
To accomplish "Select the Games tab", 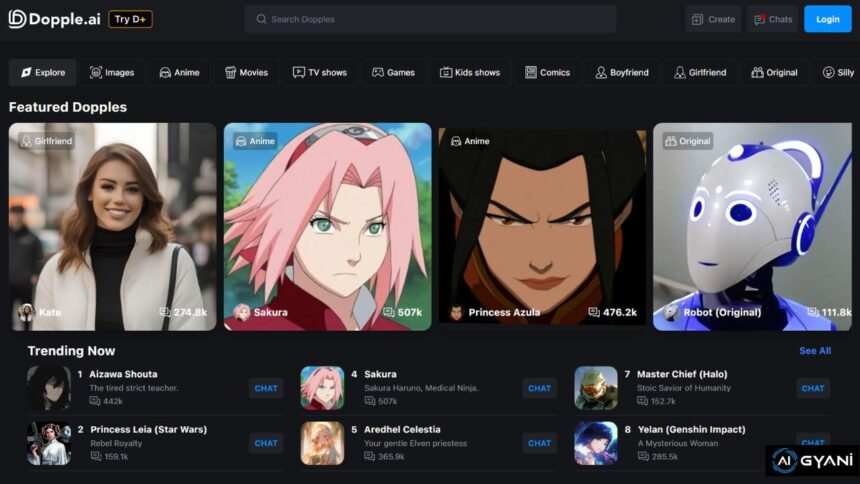I will (393, 72).
